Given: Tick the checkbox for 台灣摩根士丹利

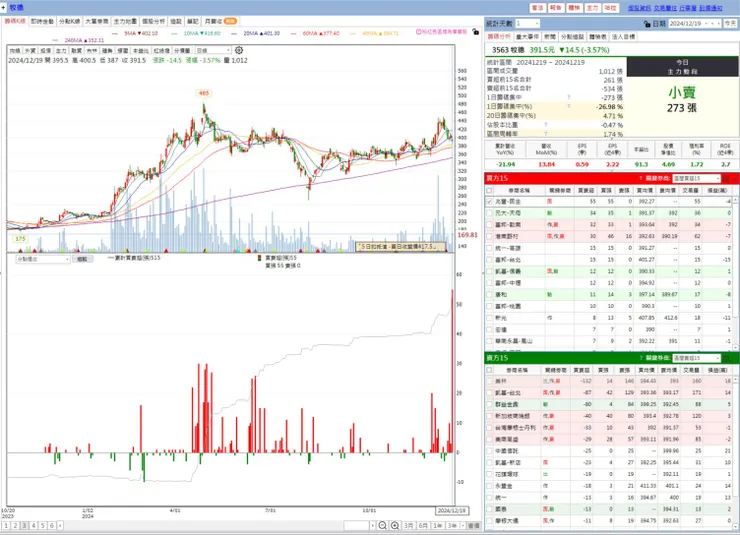Looking at the screenshot, I should pos(489,428).
